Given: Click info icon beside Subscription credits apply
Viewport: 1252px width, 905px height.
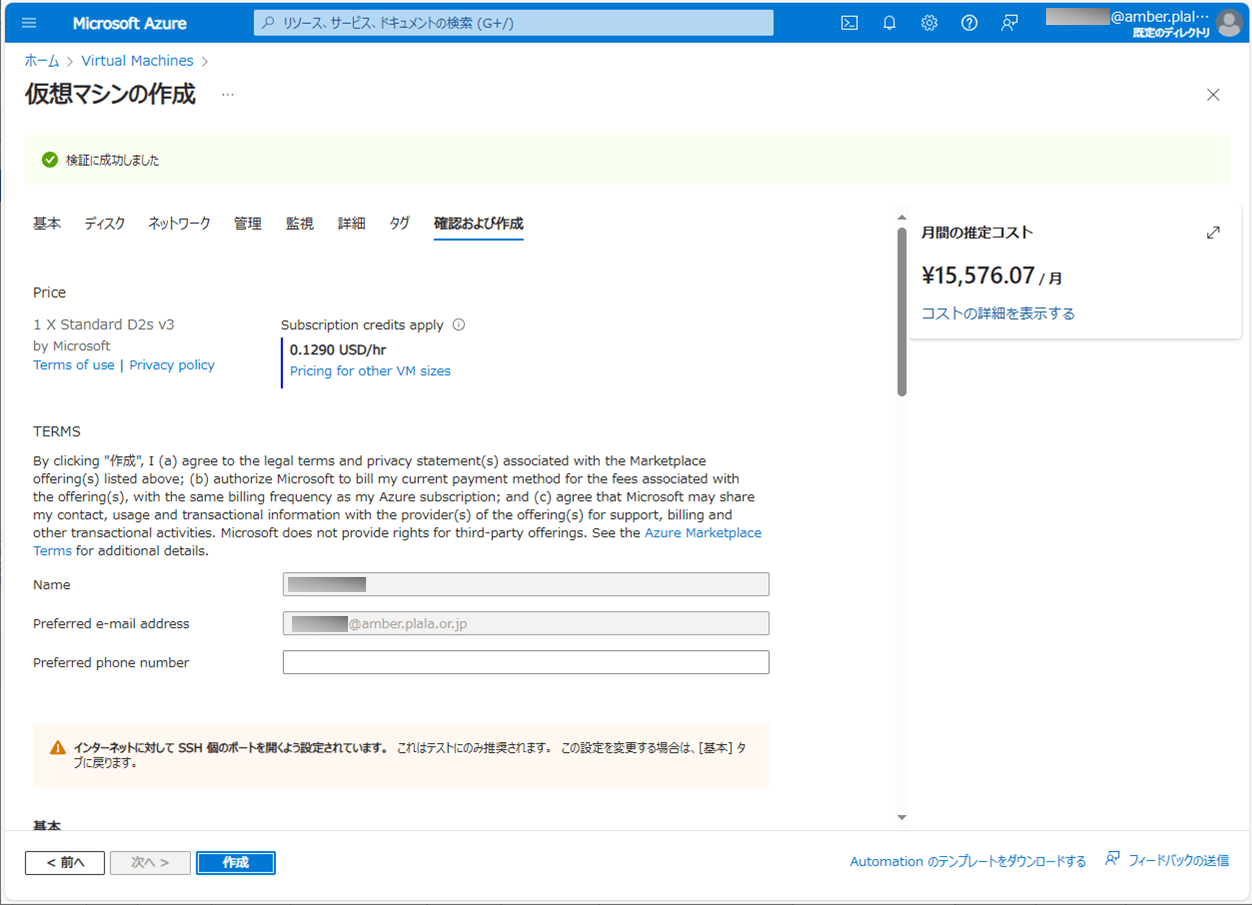Looking at the screenshot, I should (459, 325).
